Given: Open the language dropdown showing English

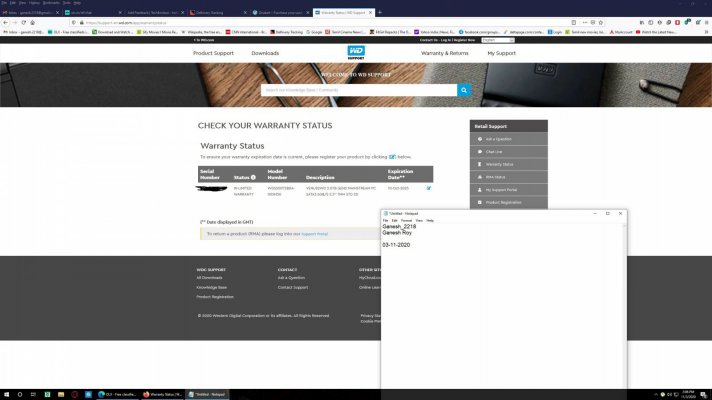Looking at the screenshot, I should tap(498, 40).
